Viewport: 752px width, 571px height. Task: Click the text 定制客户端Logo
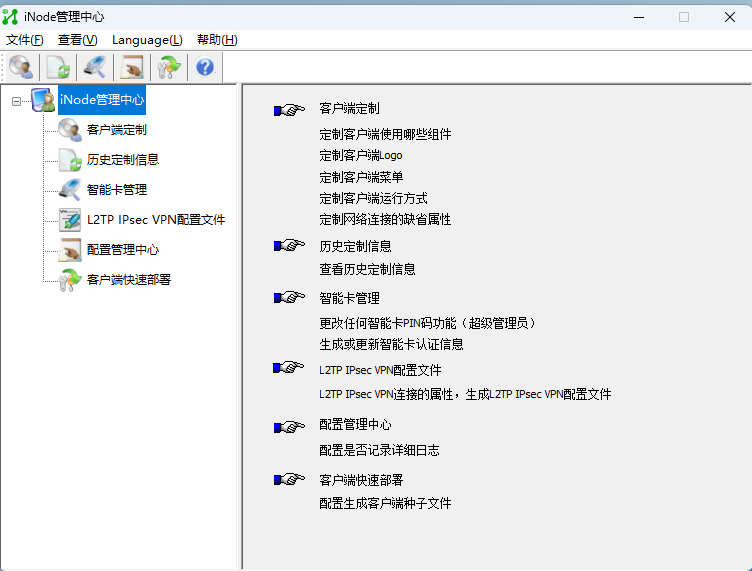tap(361, 155)
